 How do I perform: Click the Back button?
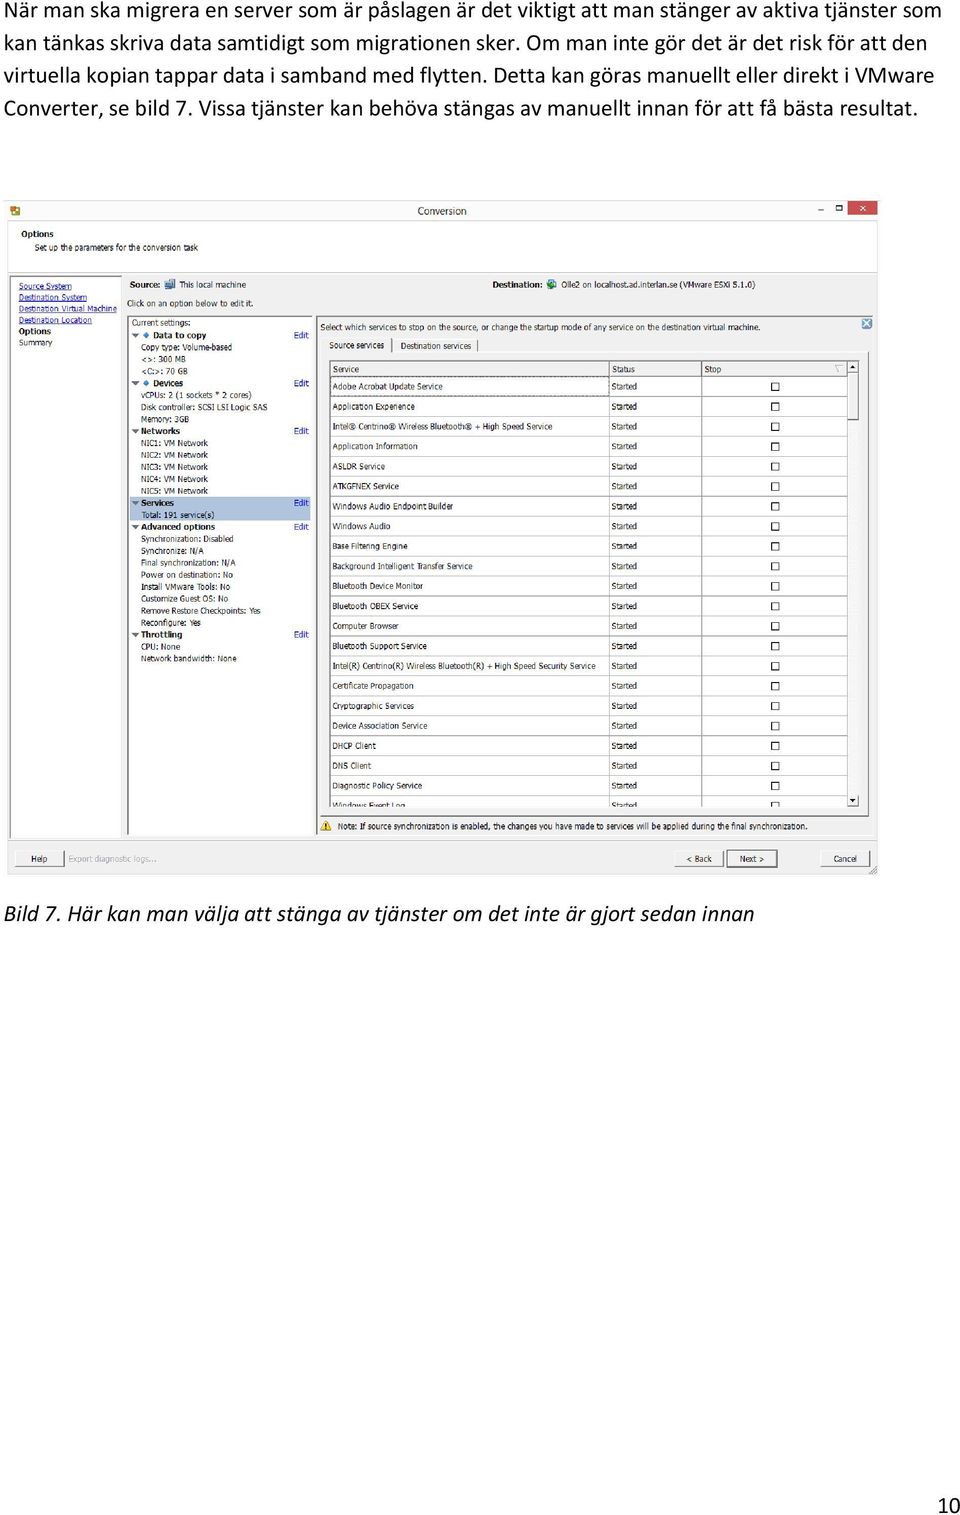pos(699,859)
